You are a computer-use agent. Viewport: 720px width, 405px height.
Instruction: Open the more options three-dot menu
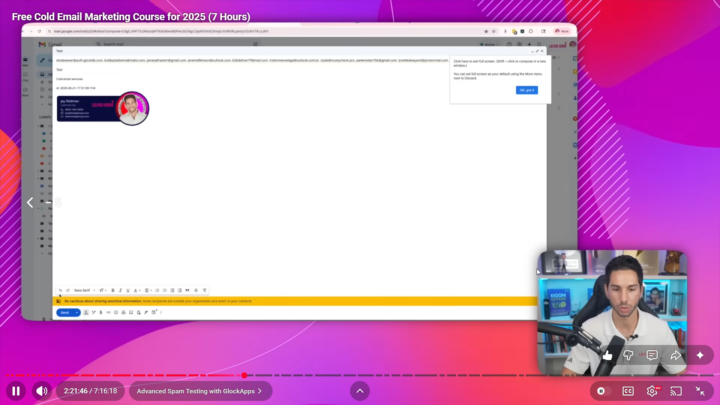[x=161, y=313]
